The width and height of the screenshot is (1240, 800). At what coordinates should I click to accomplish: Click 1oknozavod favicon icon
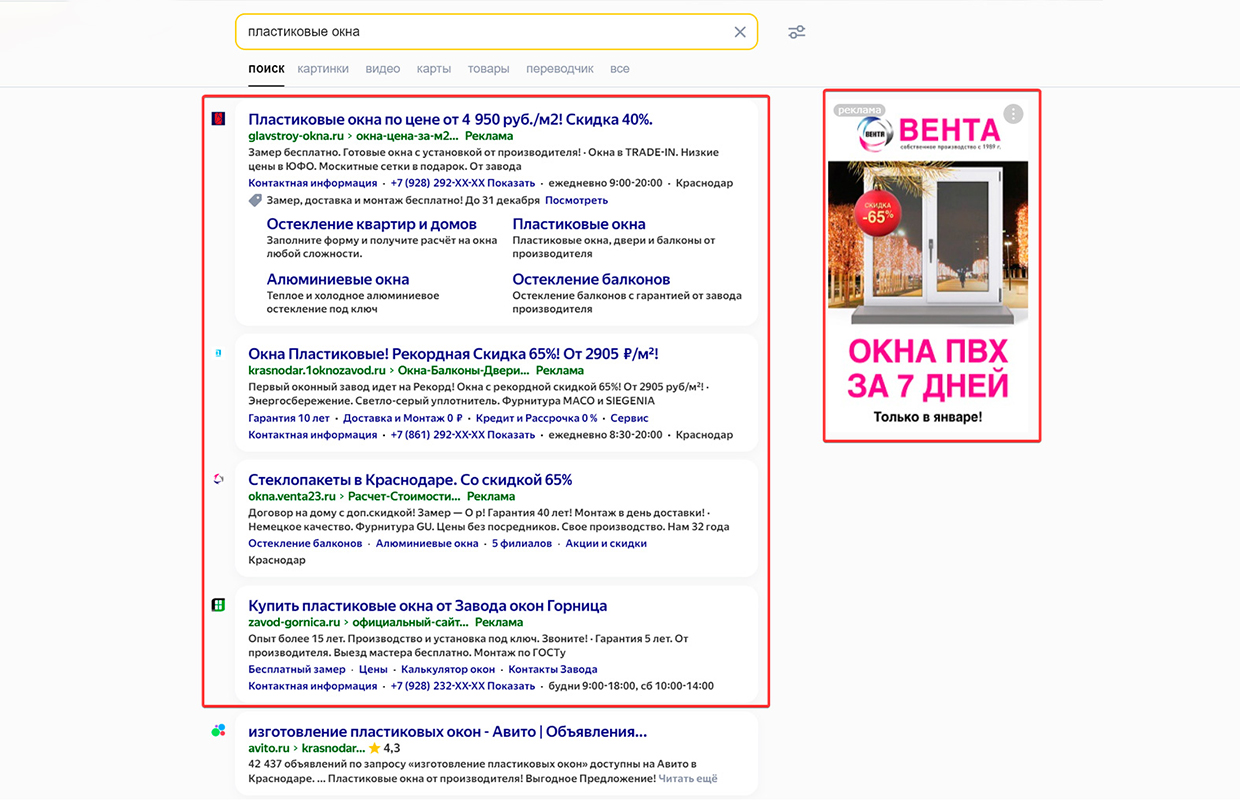point(218,353)
